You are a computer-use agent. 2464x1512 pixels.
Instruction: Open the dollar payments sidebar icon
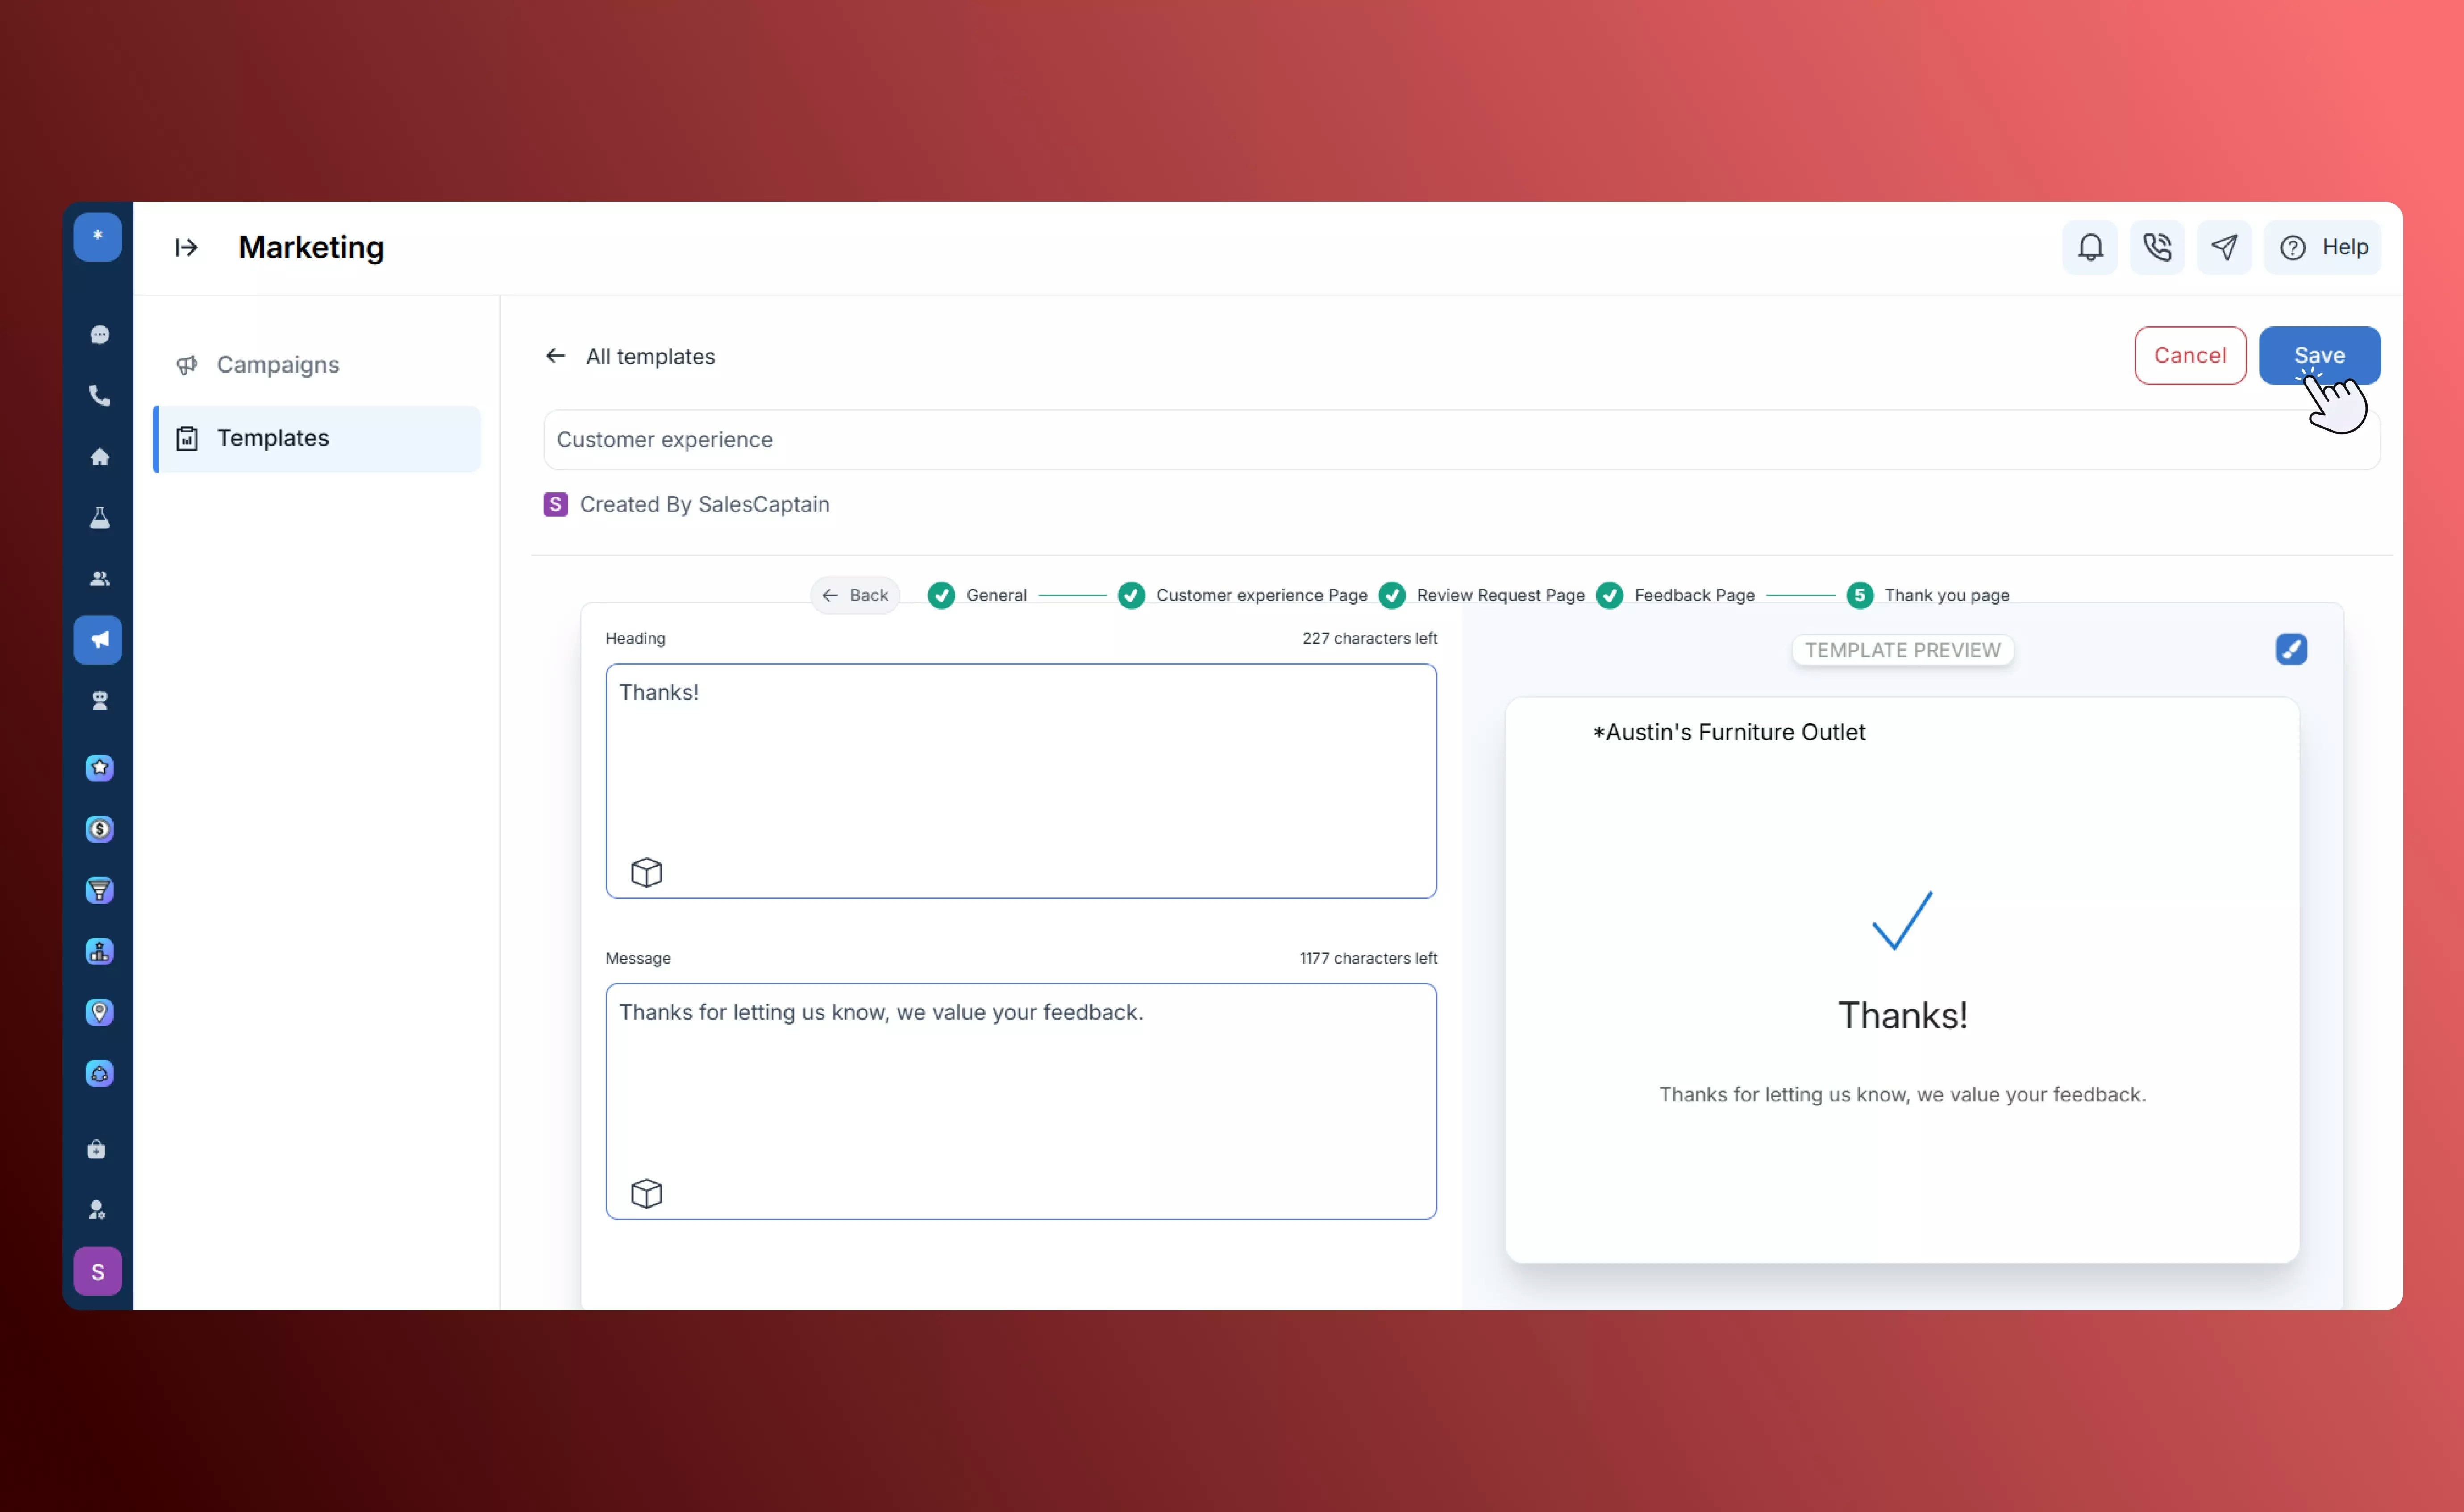99,829
